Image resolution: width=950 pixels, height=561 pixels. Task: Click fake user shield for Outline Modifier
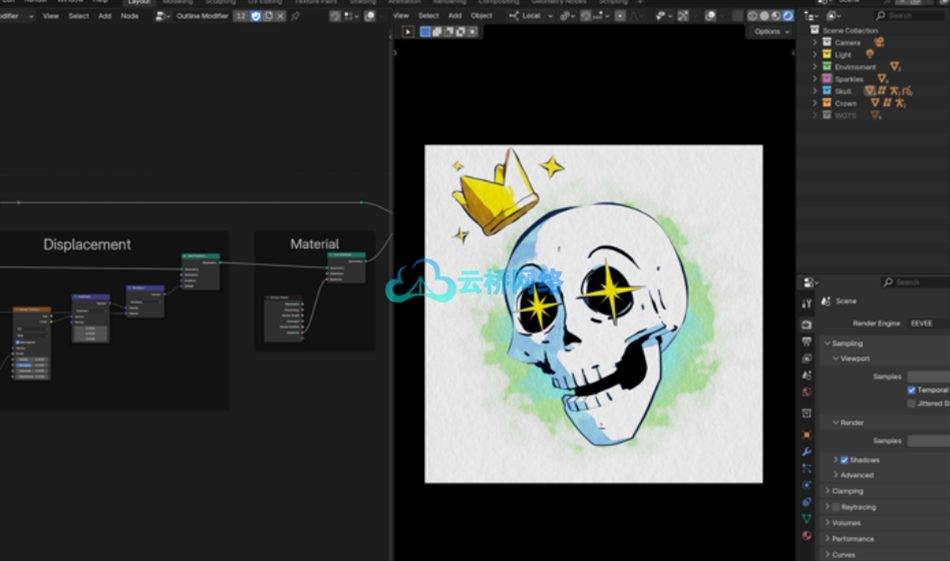[256, 16]
